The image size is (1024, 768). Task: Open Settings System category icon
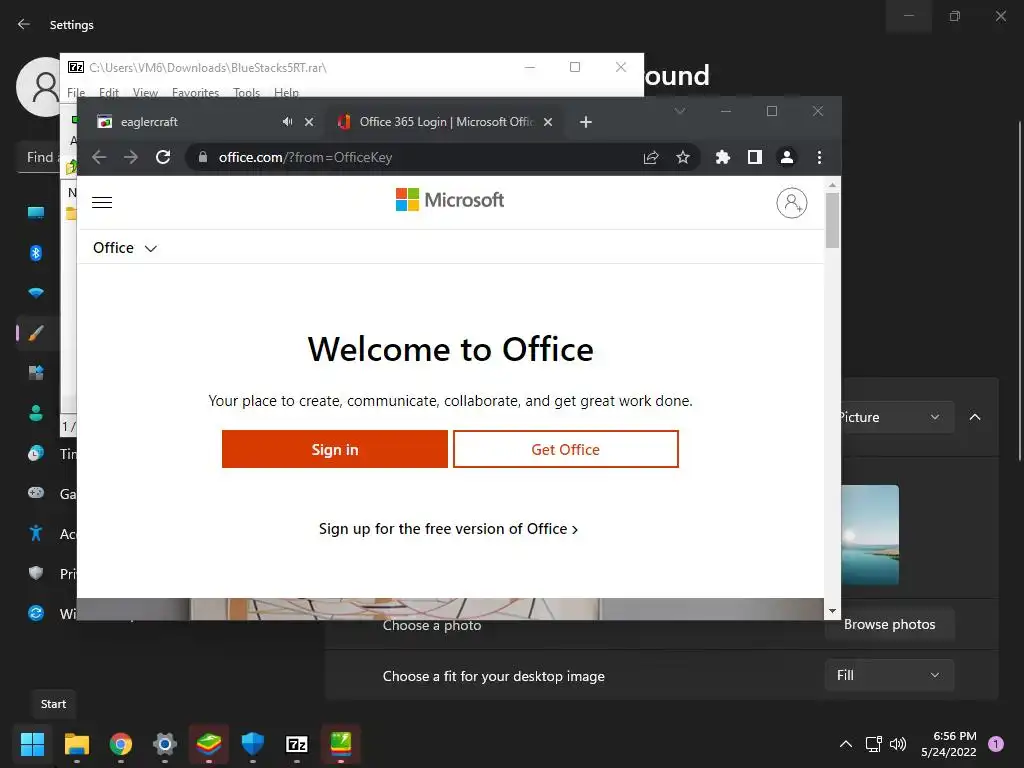pos(36,212)
